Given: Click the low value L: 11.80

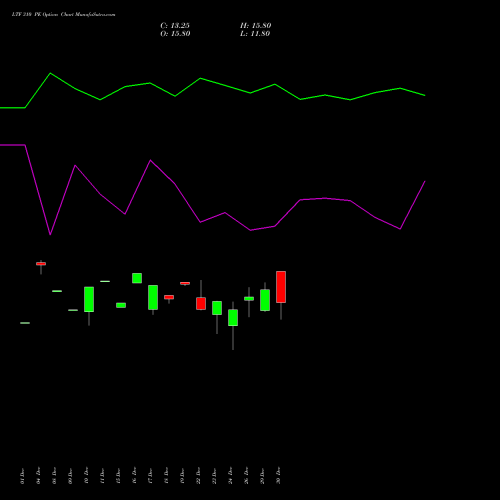Looking at the screenshot, I should click(255, 34).
